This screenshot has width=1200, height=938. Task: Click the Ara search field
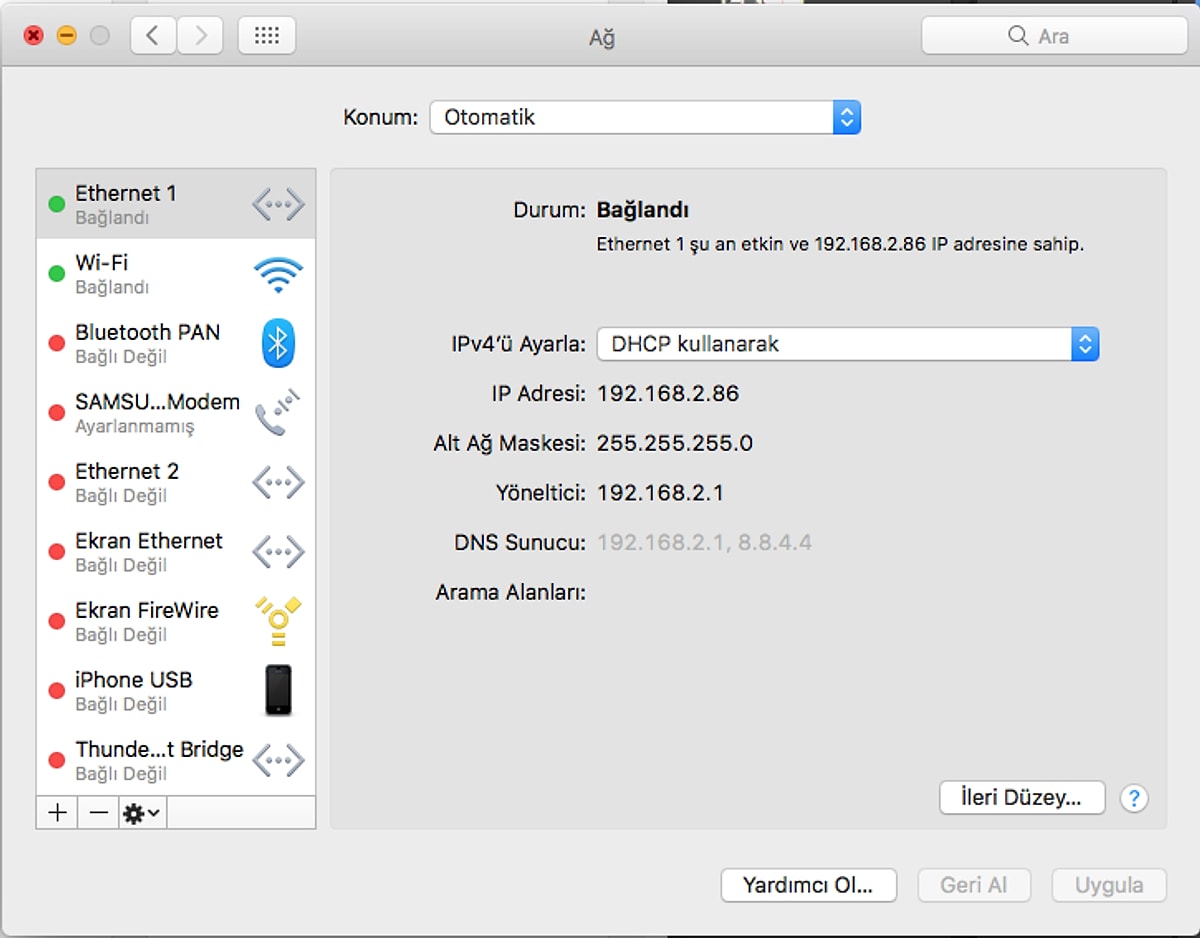pos(1054,36)
